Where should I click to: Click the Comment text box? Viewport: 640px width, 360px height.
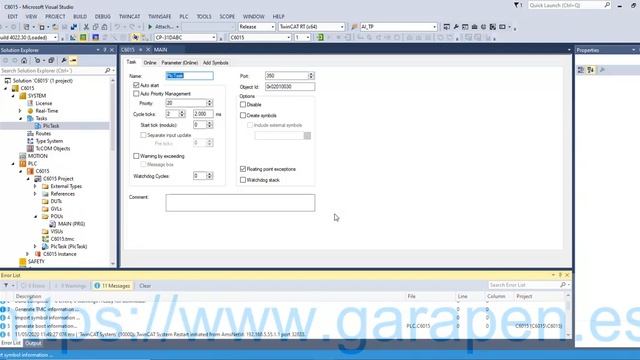pos(240,203)
